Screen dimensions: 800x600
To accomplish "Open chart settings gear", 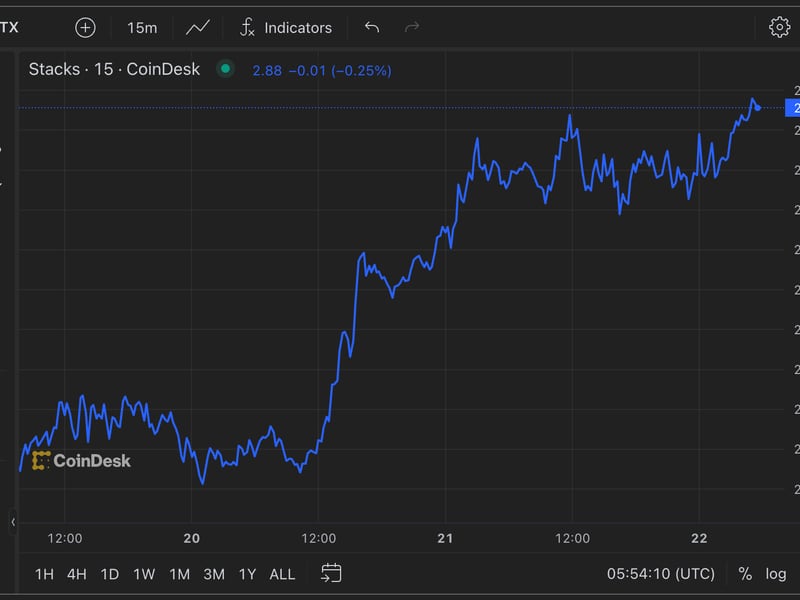I will tap(779, 27).
